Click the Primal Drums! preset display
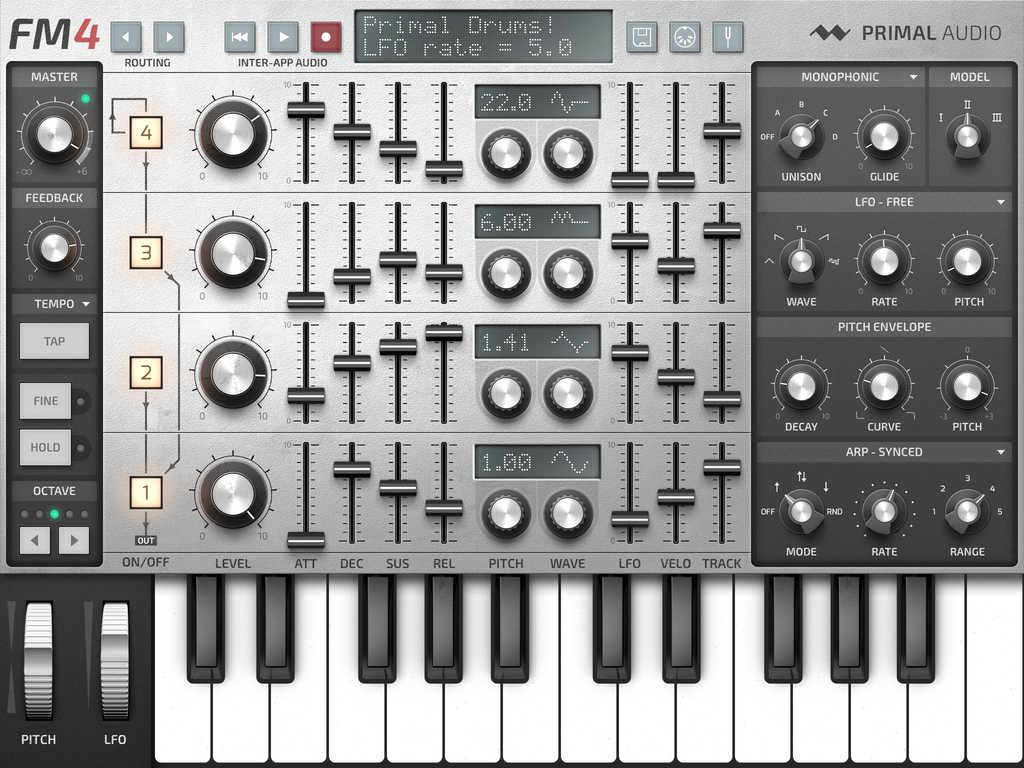The width and height of the screenshot is (1024, 768). (x=483, y=37)
